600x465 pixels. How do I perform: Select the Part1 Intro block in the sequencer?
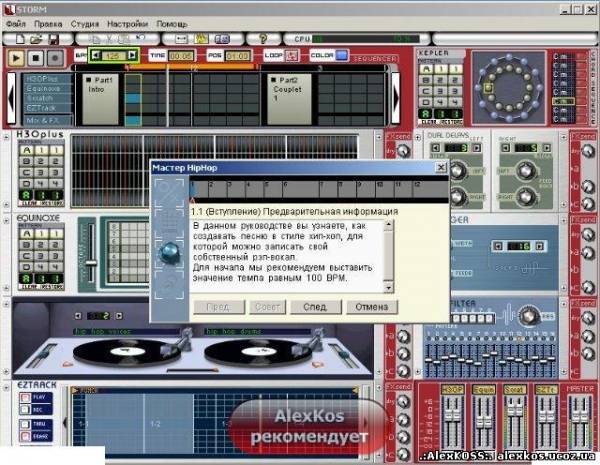pos(100,99)
